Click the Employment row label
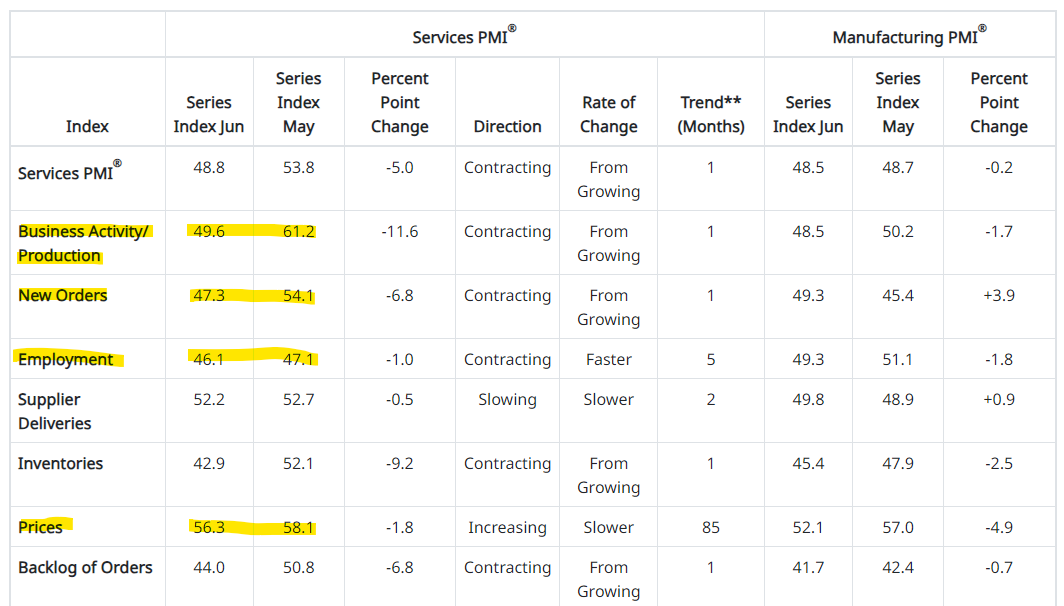This screenshot has height=606, width=1064. tap(65, 359)
